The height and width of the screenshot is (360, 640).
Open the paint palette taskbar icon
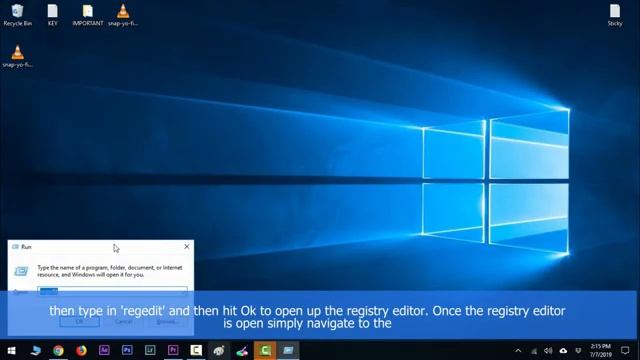click(x=219, y=350)
